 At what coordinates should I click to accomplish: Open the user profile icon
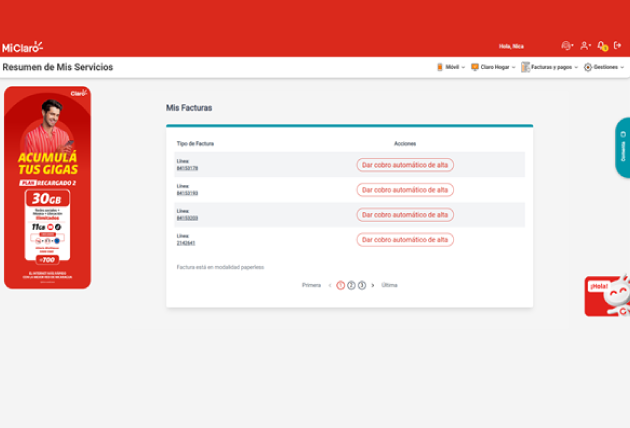coord(584,46)
